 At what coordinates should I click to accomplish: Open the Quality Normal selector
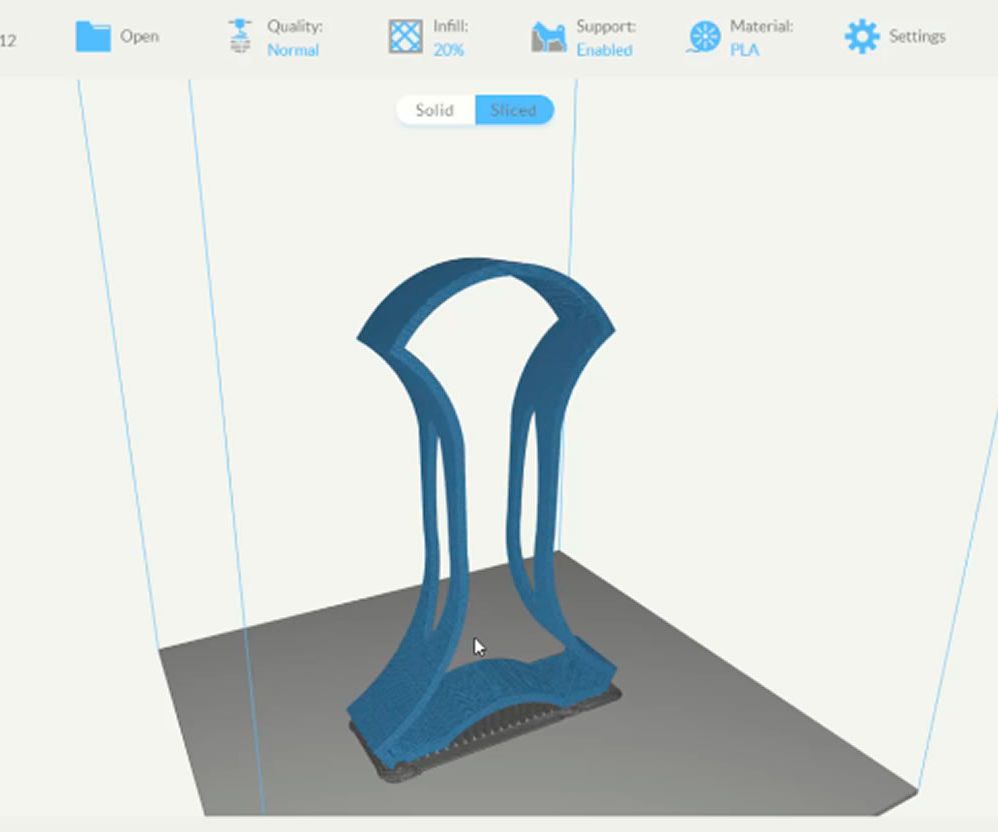[293, 48]
